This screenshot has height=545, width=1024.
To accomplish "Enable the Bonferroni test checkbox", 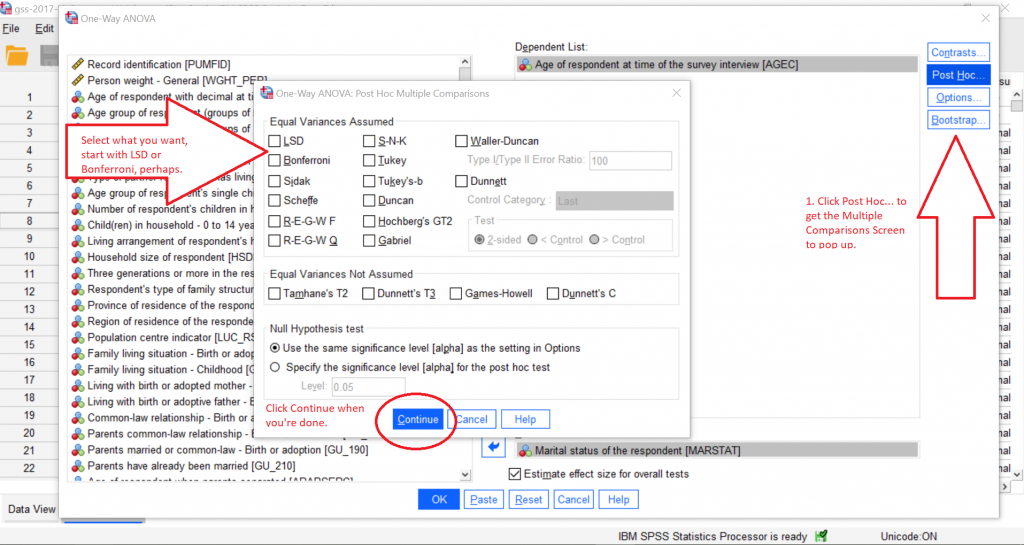I will click(x=274, y=161).
